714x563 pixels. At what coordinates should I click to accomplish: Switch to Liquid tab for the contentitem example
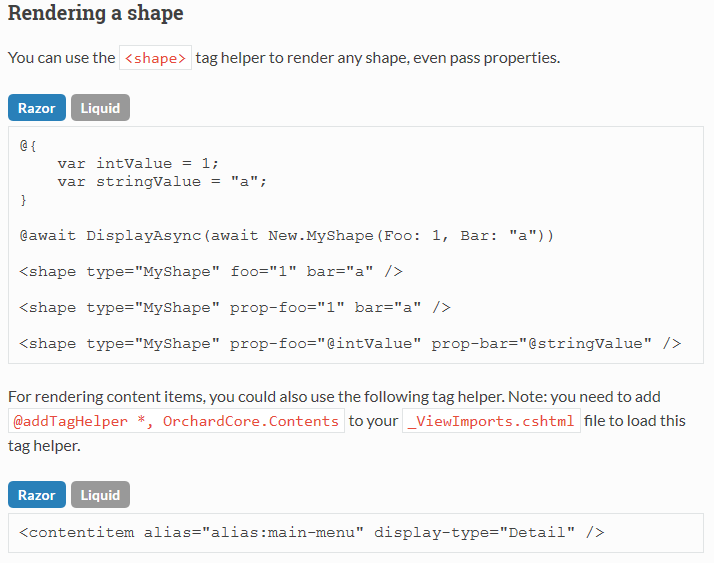coord(100,495)
